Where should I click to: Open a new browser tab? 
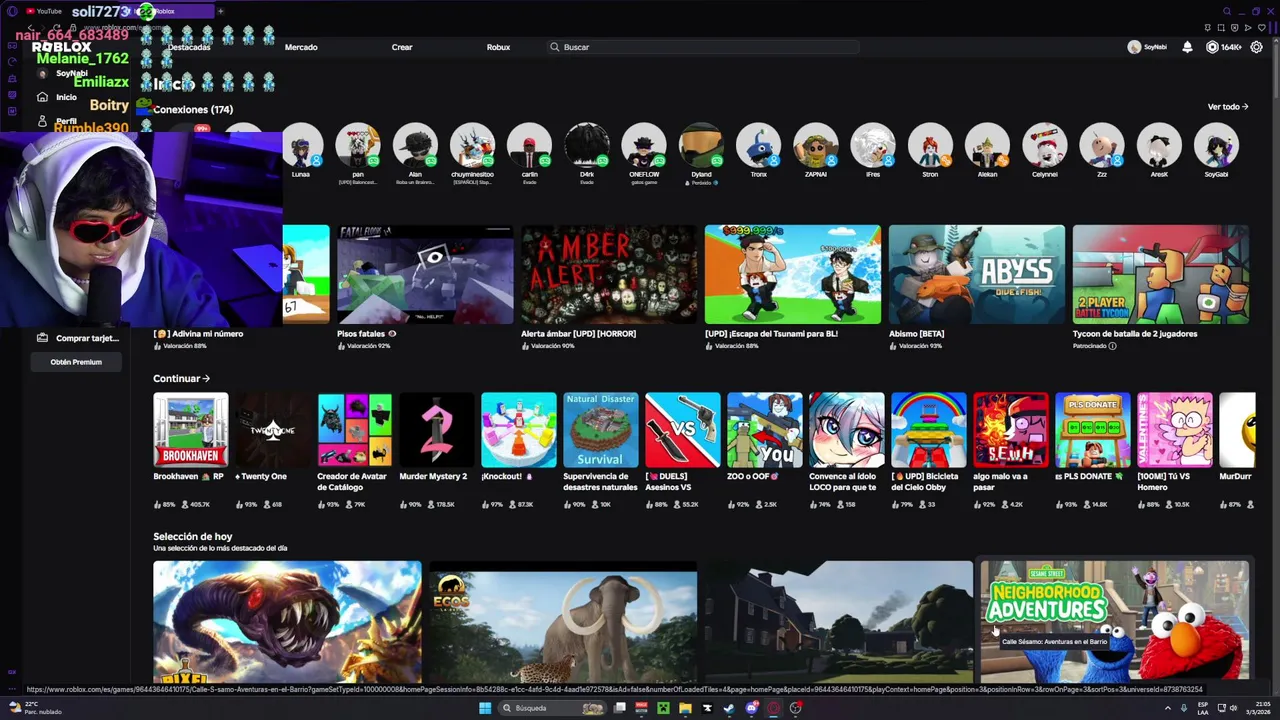click(220, 11)
